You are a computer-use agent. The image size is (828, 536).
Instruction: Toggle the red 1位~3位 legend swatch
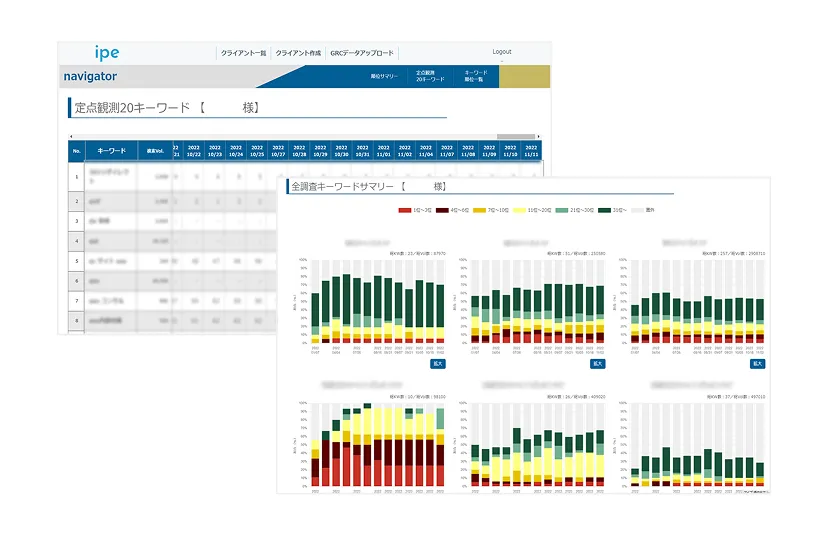tap(405, 211)
